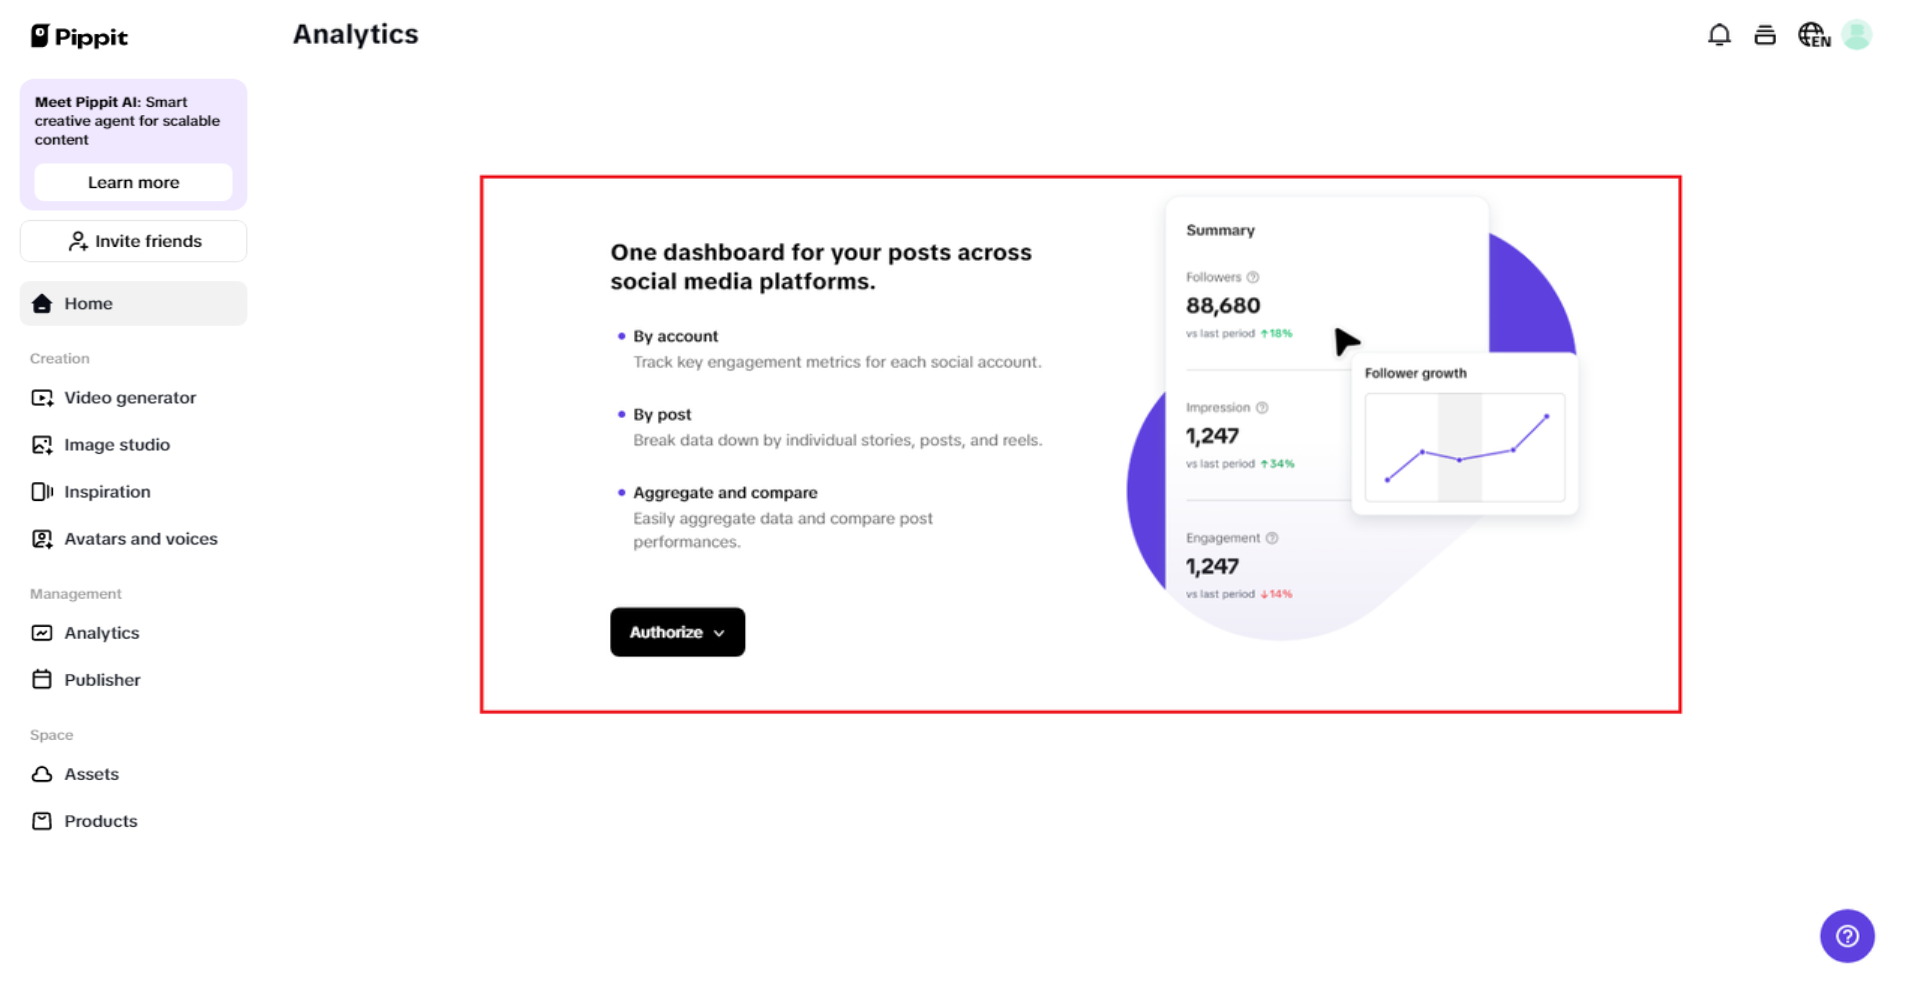The width and height of the screenshot is (1920, 1000).
Task: Open the task queue icon in the top bar
Action: pos(1765,34)
